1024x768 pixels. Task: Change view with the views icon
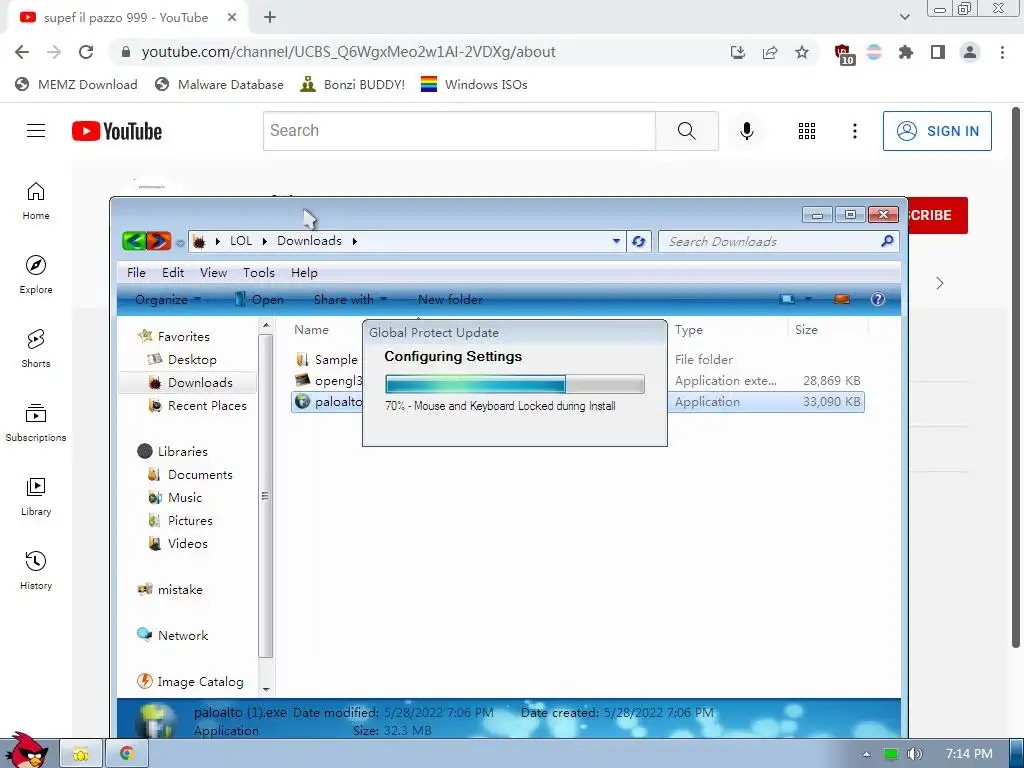[x=787, y=300]
